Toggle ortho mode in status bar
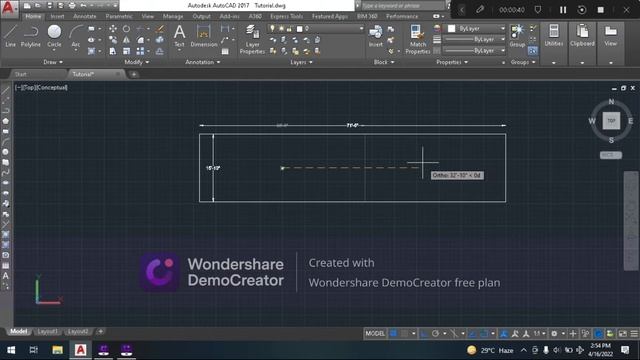This screenshot has height=360, width=640. [x=424, y=333]
